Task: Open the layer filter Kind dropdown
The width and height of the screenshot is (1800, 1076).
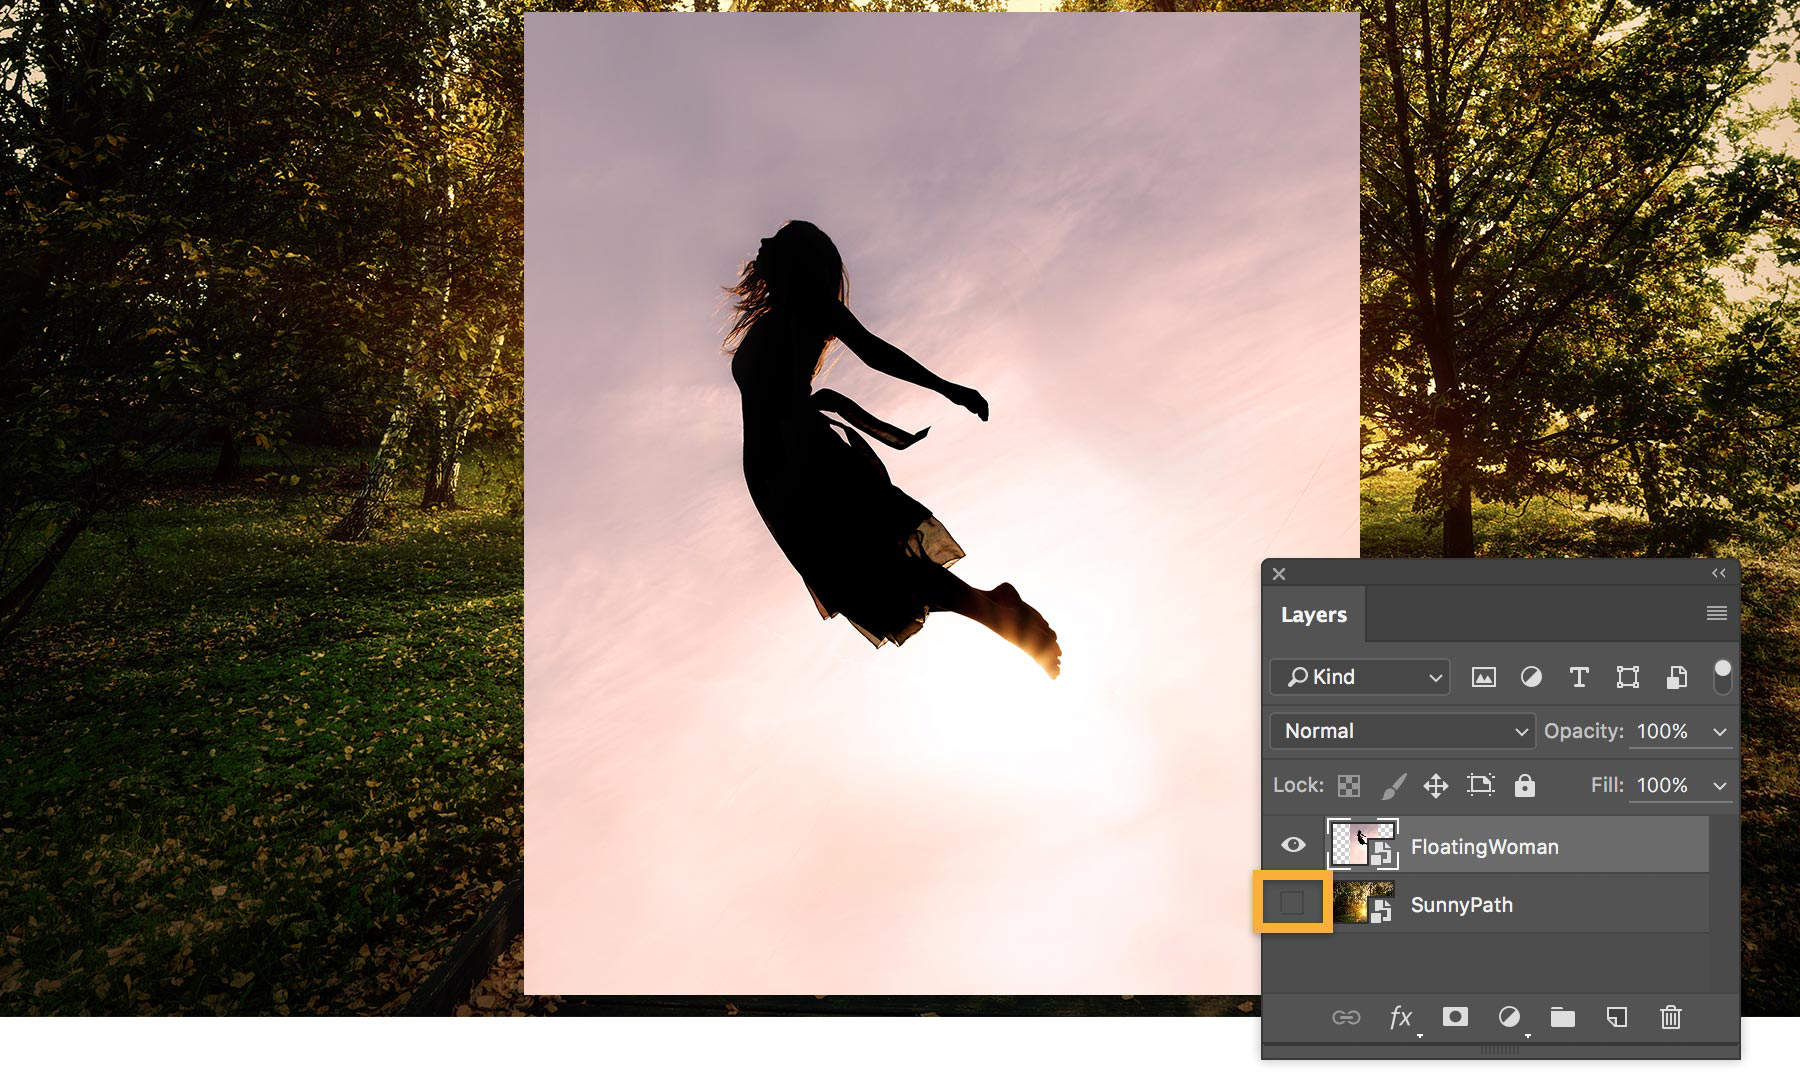Action: point(1358,677)
